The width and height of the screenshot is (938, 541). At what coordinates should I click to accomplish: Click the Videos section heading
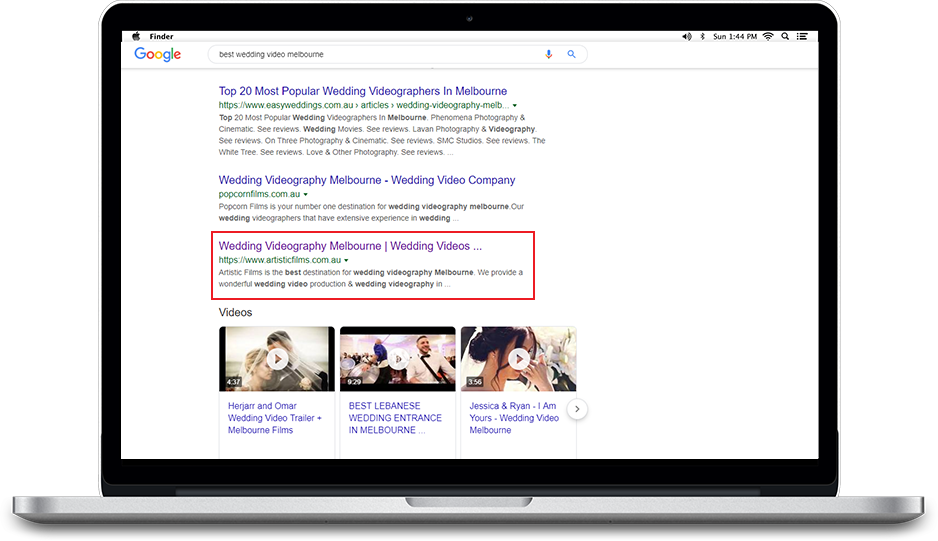click(235, 312)
